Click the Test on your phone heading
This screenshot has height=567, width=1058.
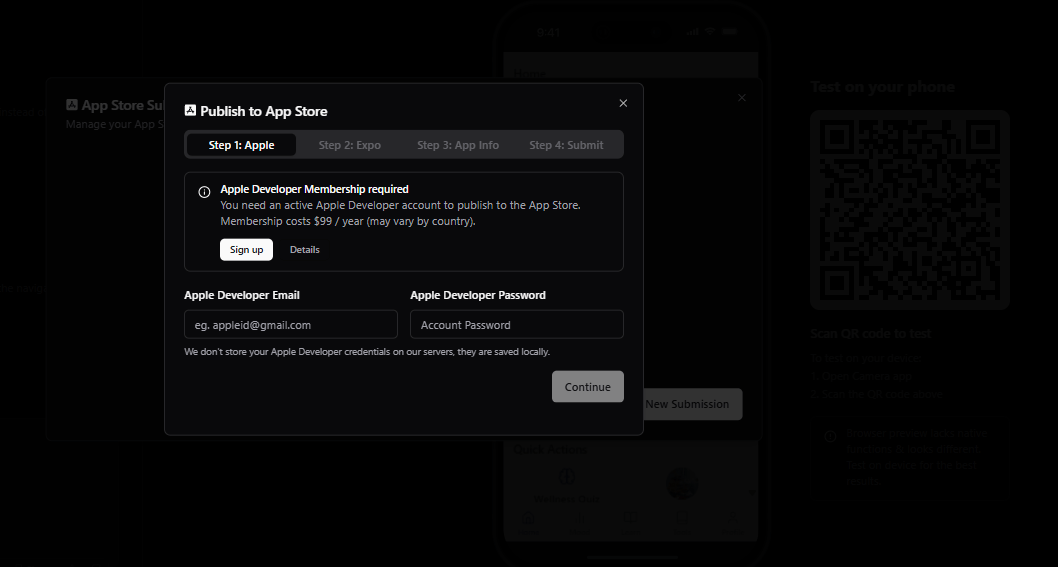click(x=883, y=87)
